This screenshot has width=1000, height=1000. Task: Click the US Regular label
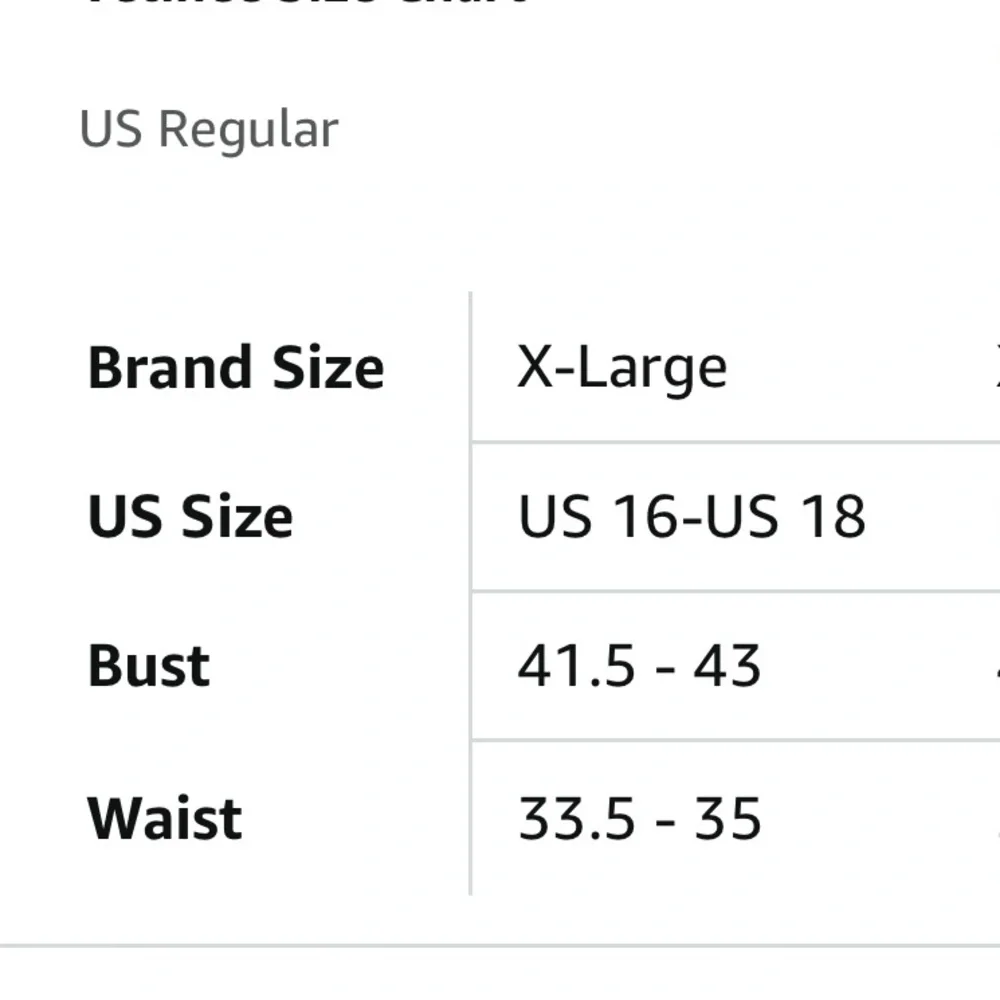pyautogui.click(x=209, y=130)
